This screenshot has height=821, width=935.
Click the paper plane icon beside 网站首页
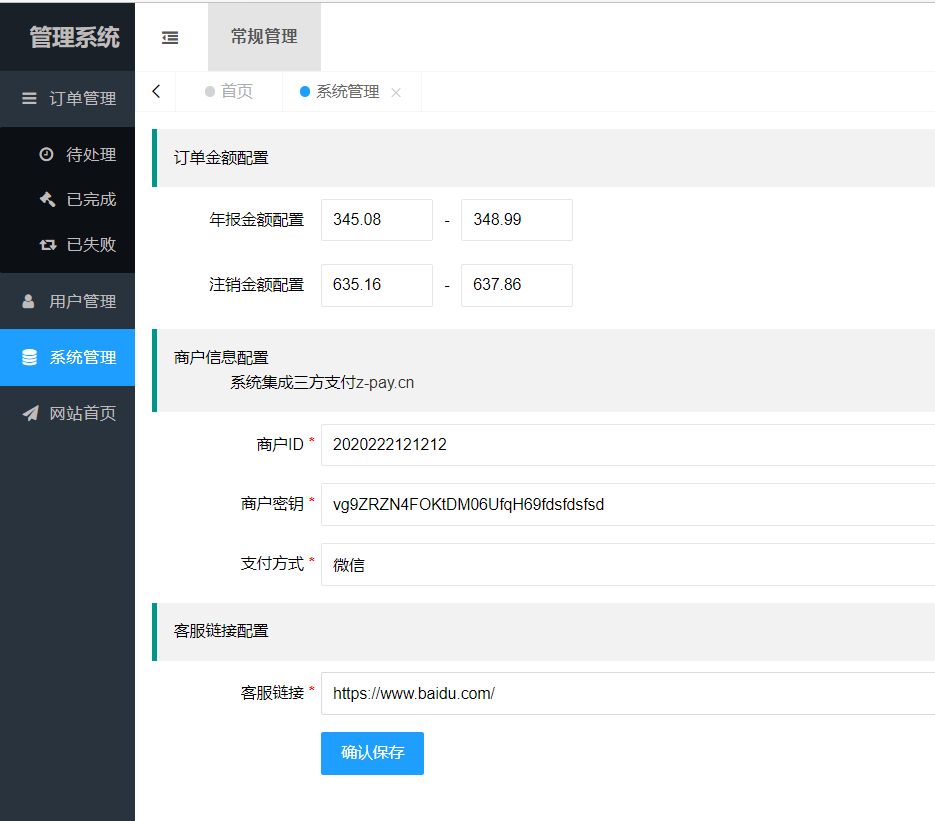tap(30, 413)
